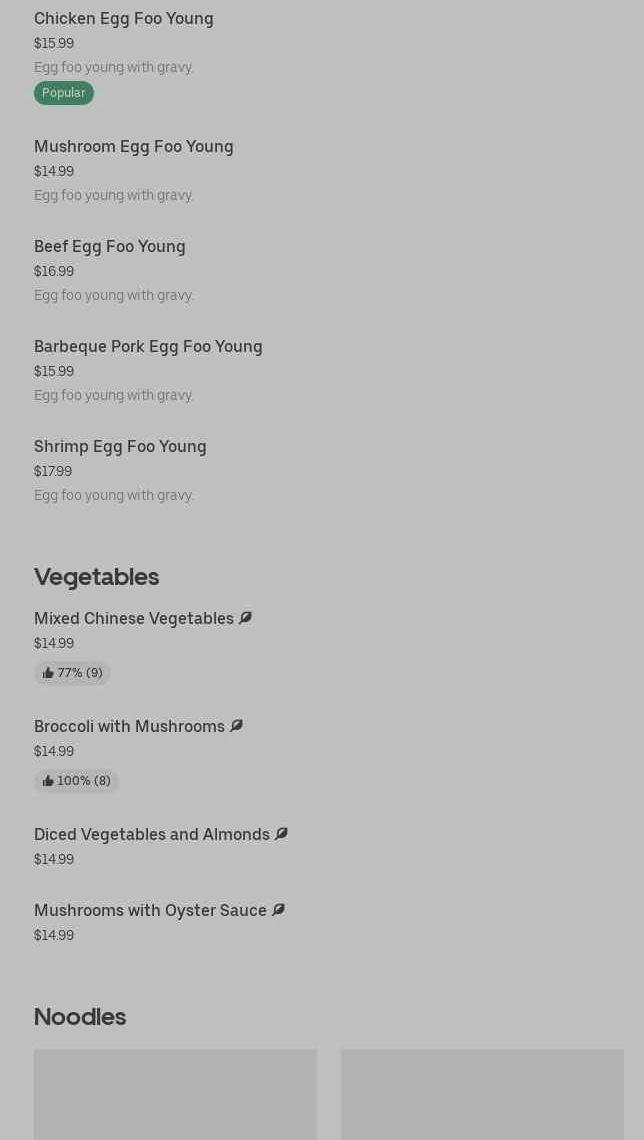Open the first Noodles item thumbnail

pyautogui.click(x=175, y=1094)
